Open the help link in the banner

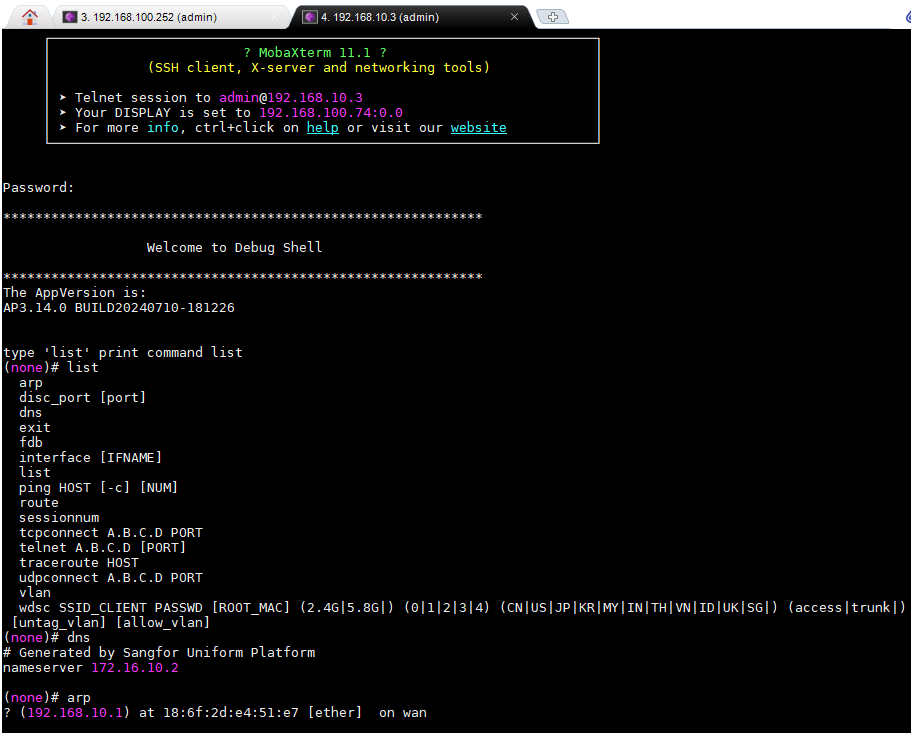tap(322, 128)
